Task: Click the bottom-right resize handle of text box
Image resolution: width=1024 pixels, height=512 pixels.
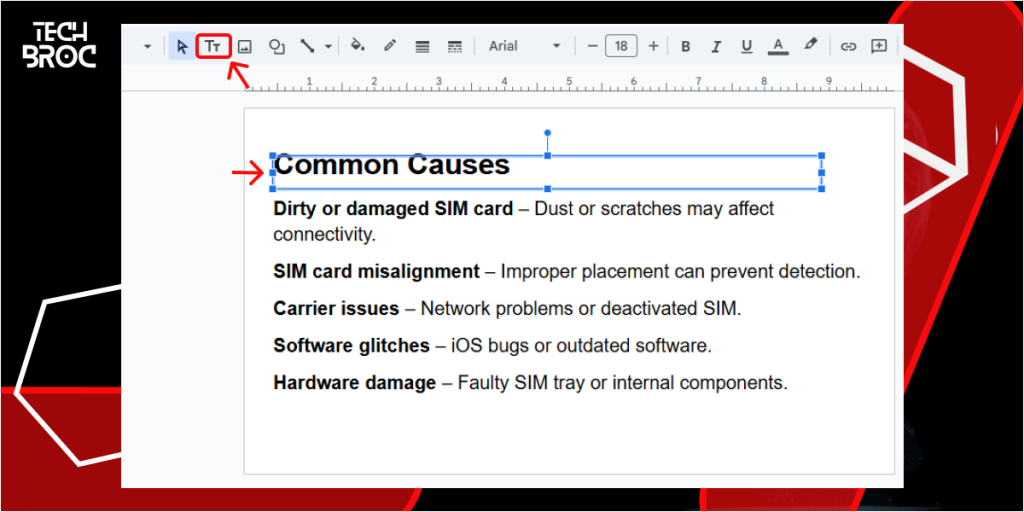Action: click(x=822, y=189)
